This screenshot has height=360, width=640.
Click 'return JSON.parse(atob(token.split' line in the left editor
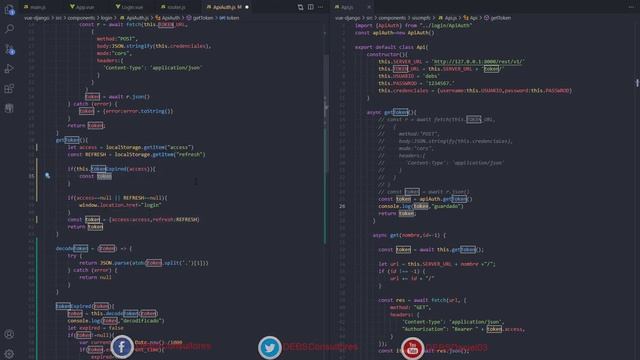pos(144,263)
